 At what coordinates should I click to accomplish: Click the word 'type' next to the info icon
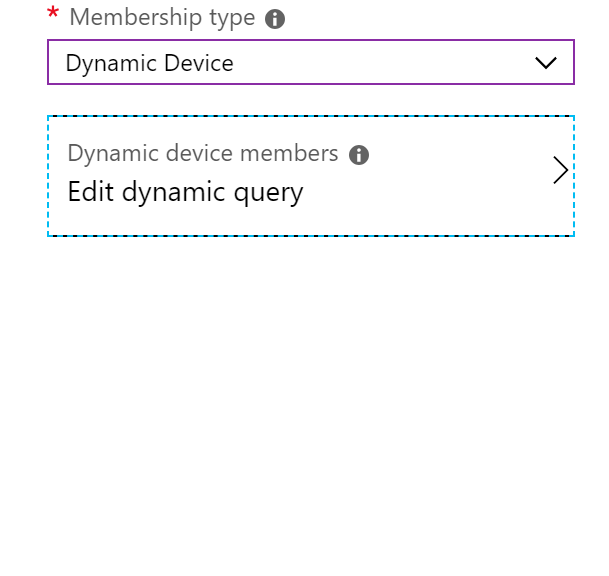click(x=232, y=19)
